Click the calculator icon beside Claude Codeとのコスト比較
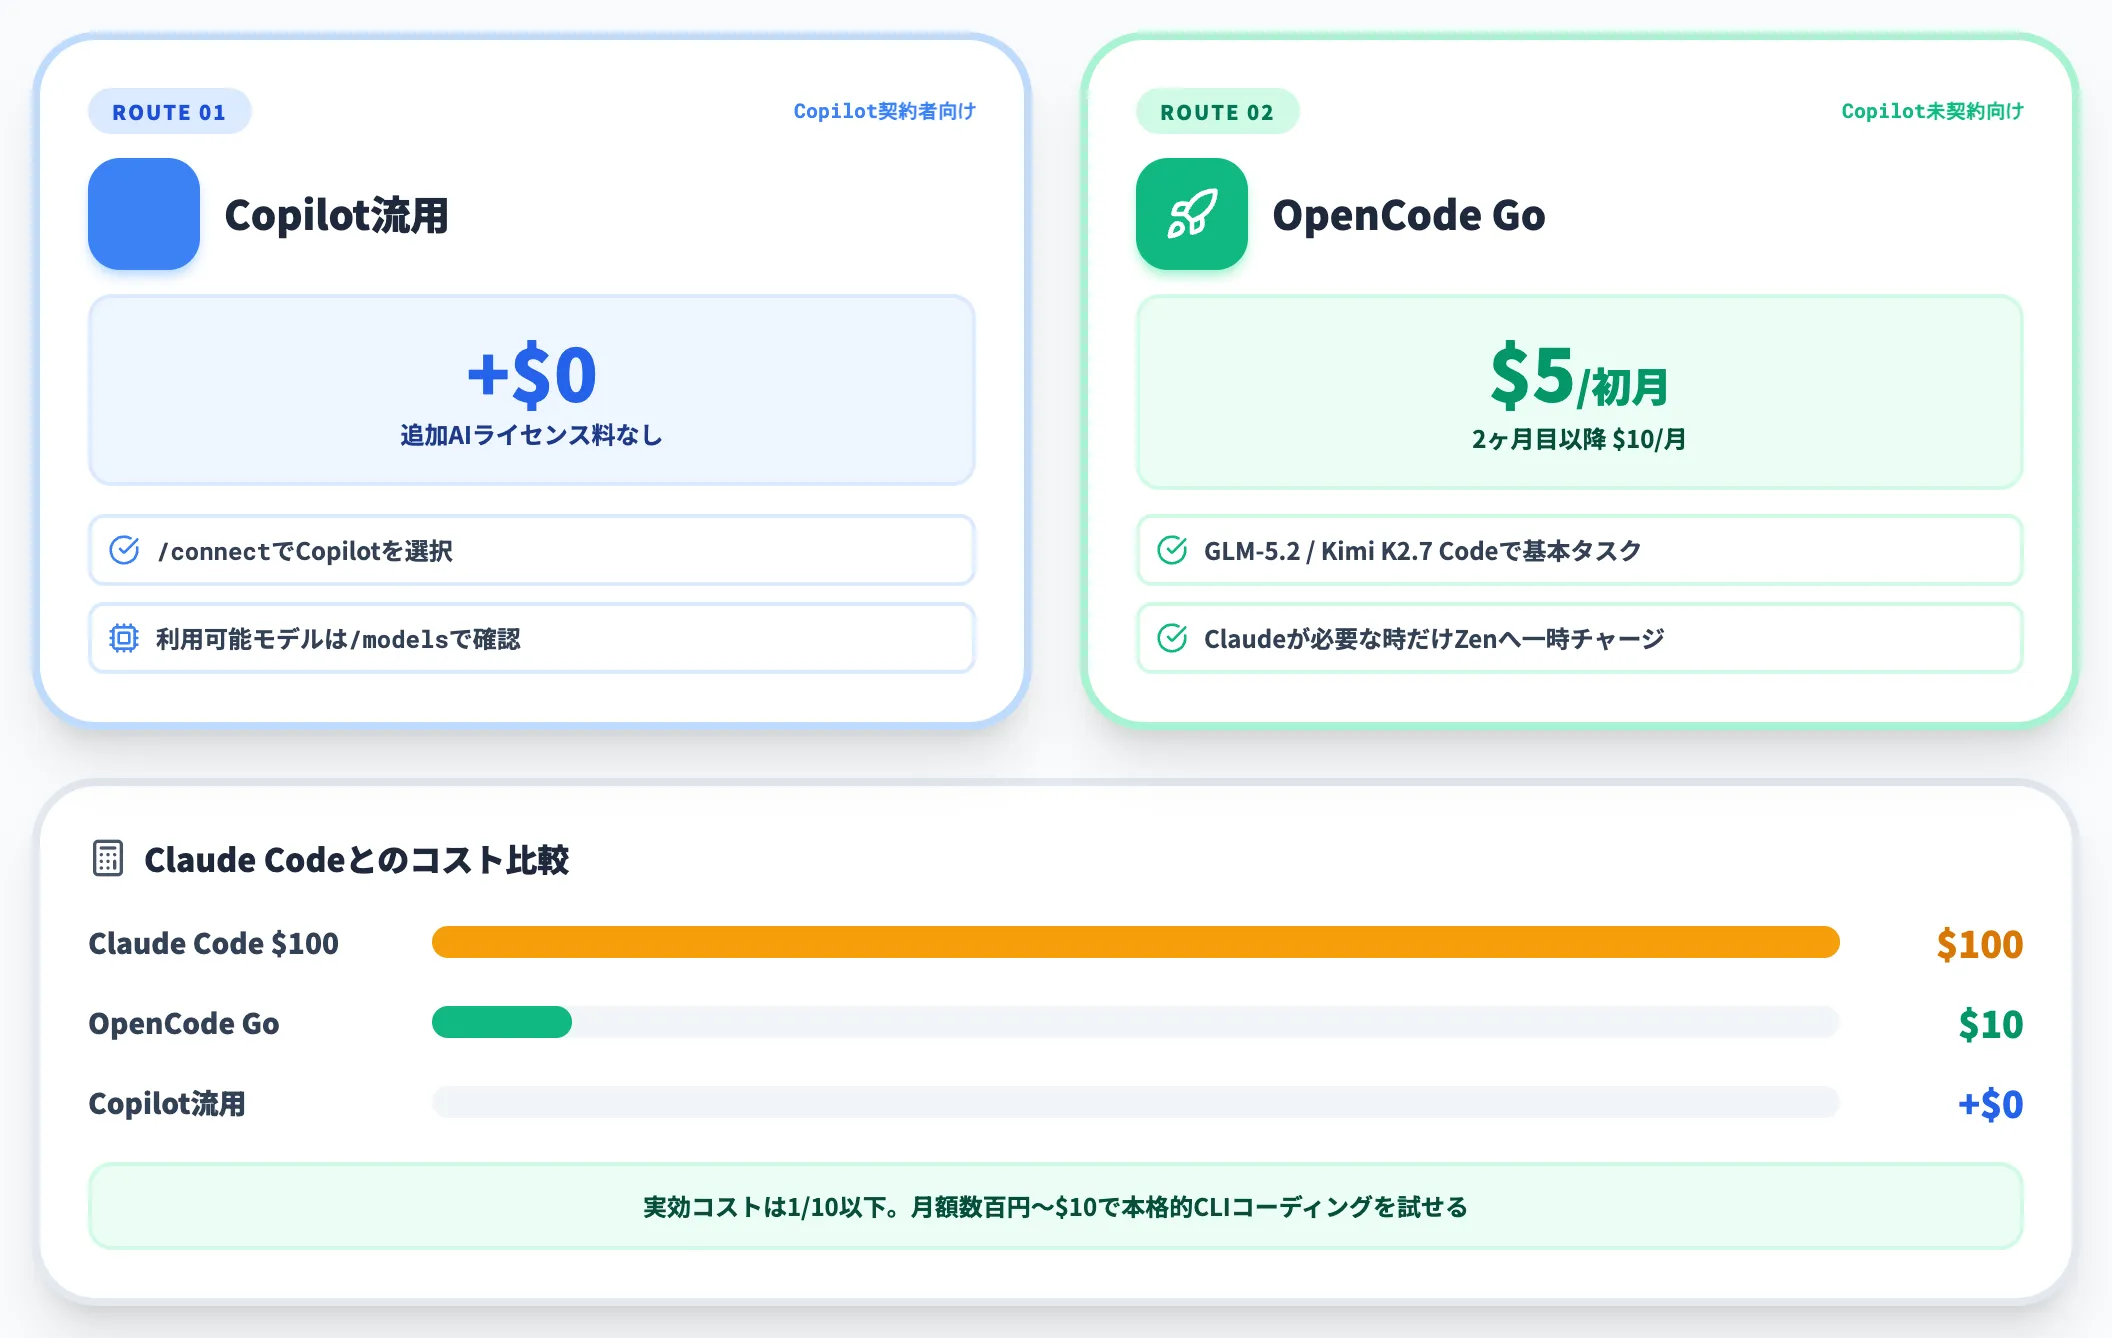Viewport: 2112px width, 1338px height. coord(108,858)
